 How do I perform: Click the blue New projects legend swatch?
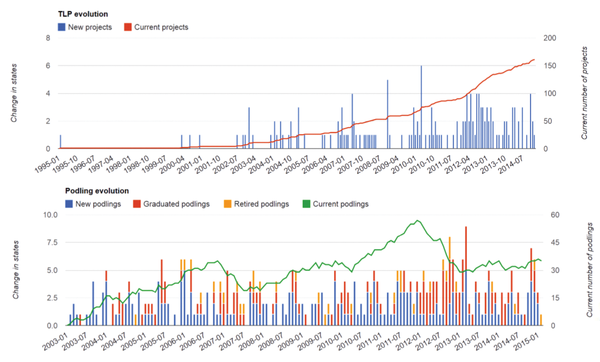coord(62,27)
